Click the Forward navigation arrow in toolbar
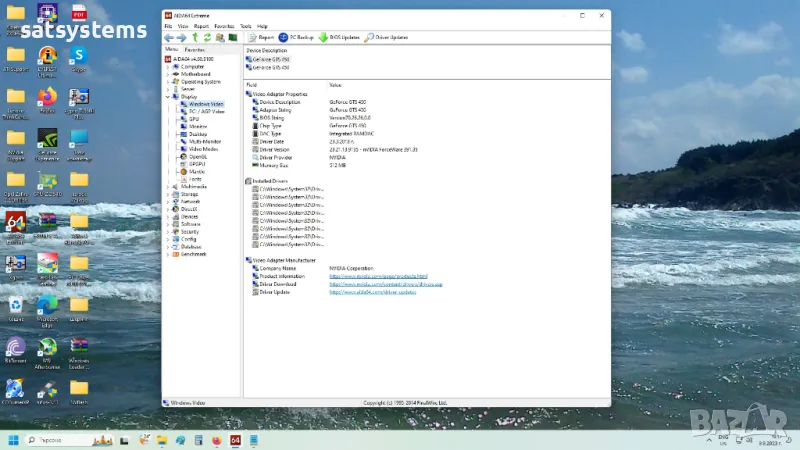Image resolution: width=800 pixels, height=450 pixels. (x=181, y=37)
